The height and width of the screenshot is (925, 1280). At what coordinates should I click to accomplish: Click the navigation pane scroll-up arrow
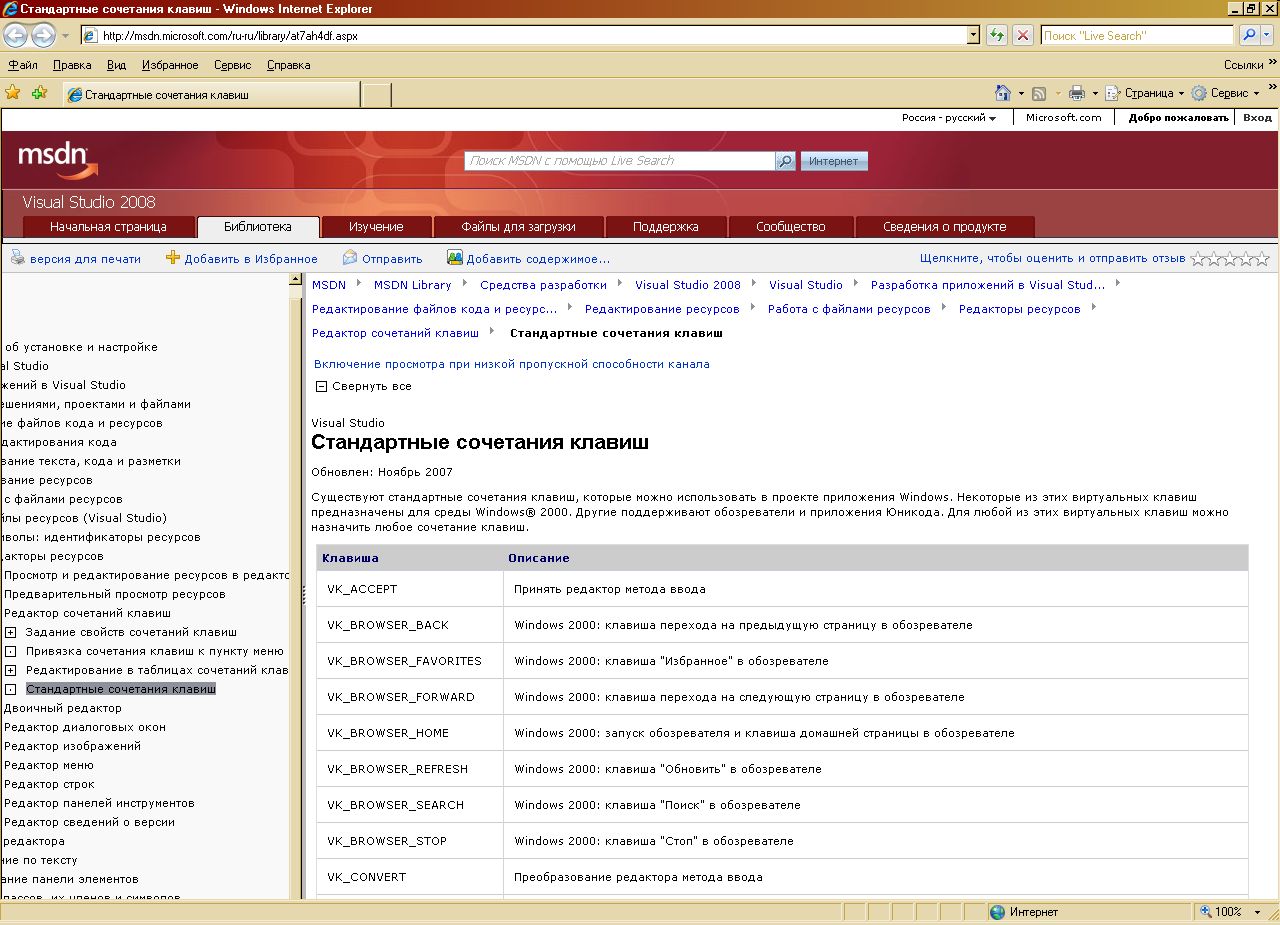click(x=296, y=279)
